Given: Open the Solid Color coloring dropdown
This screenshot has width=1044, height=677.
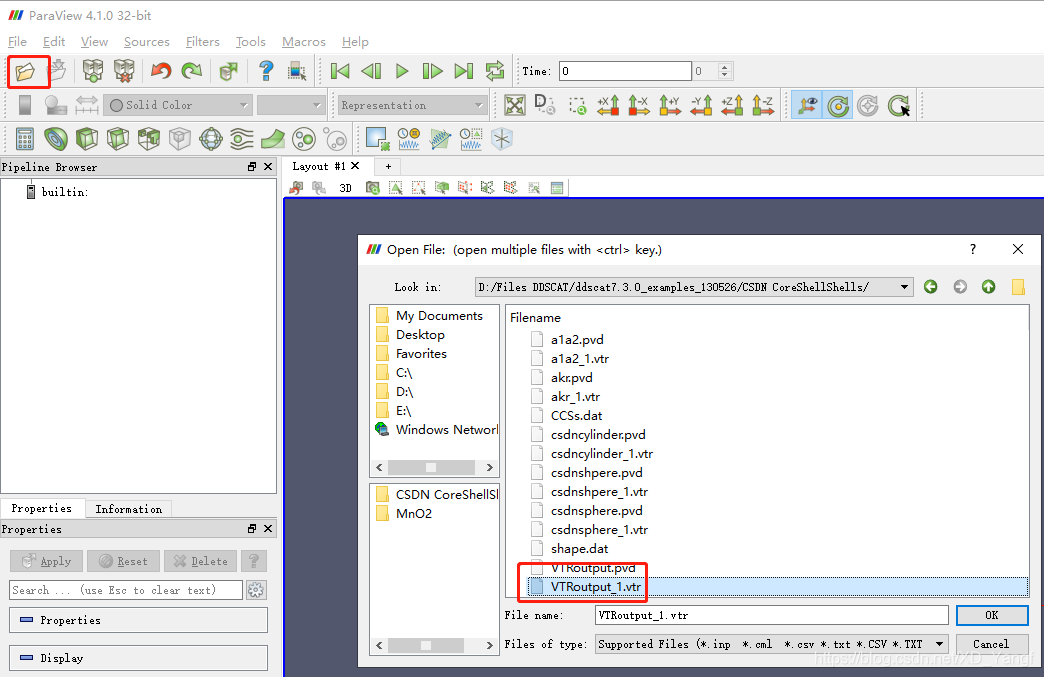Looking at the screenshot, I should (178, 105).
